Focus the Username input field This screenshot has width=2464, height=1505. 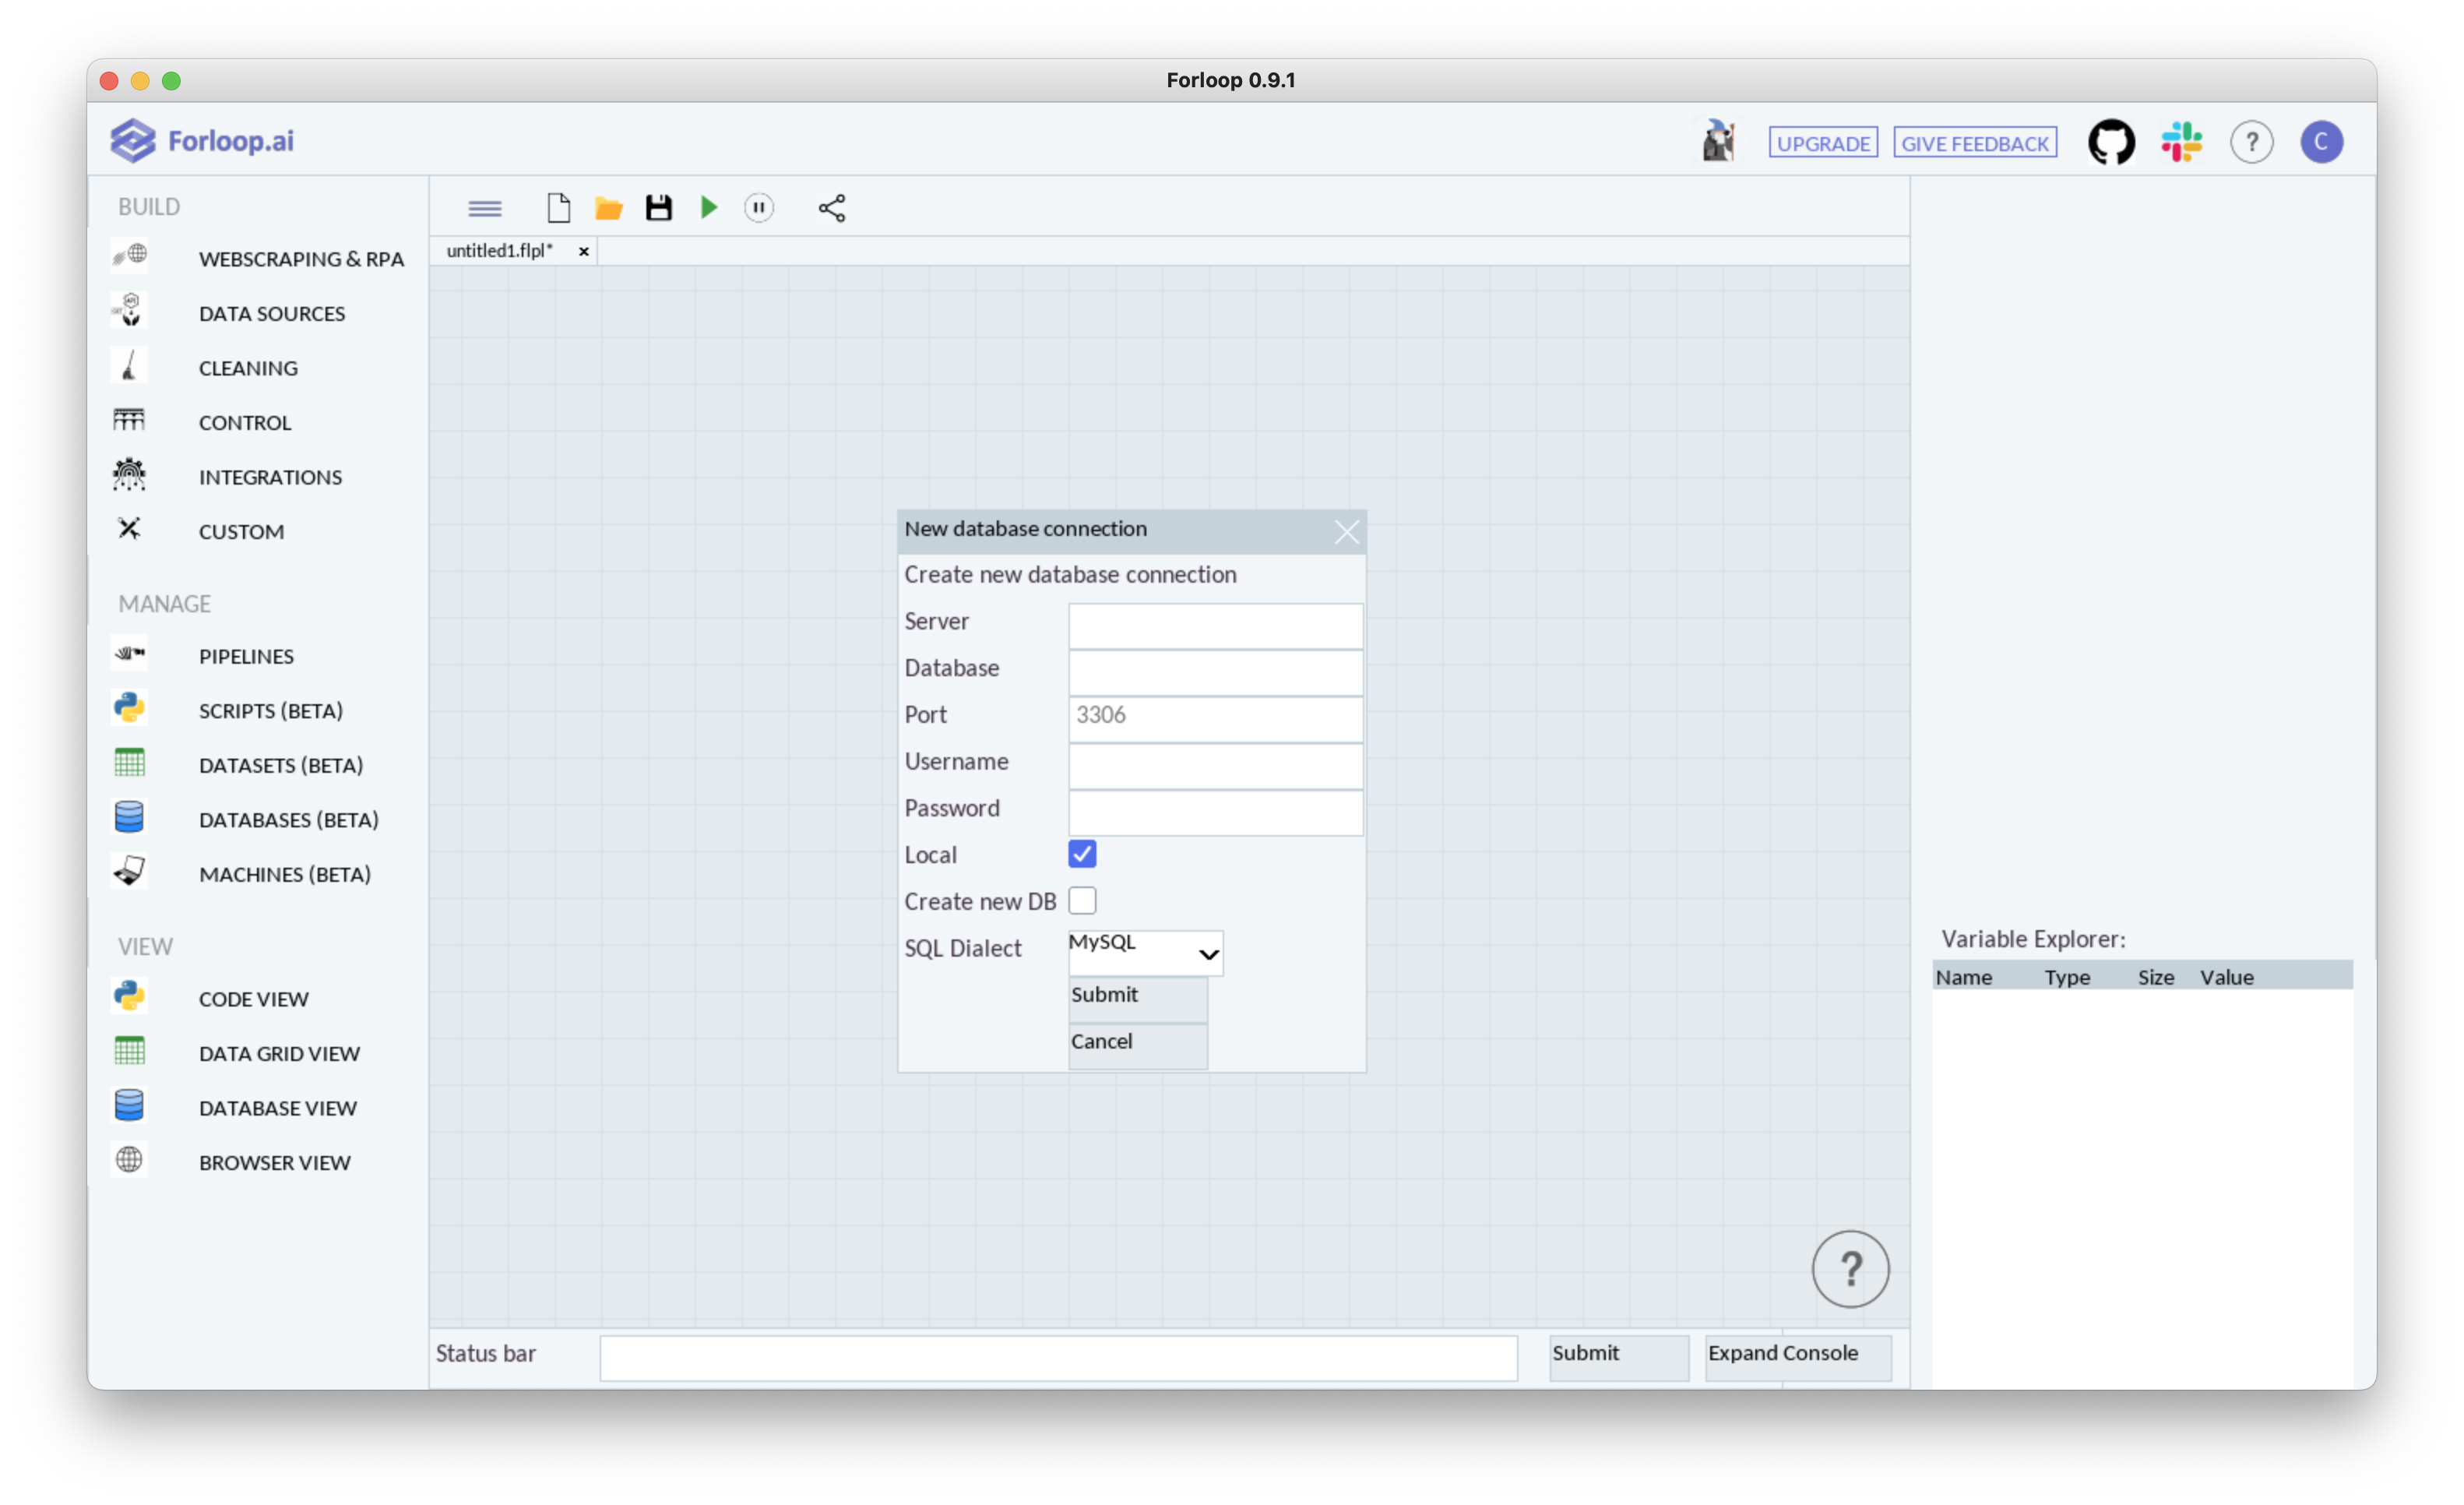[1215, 766]
